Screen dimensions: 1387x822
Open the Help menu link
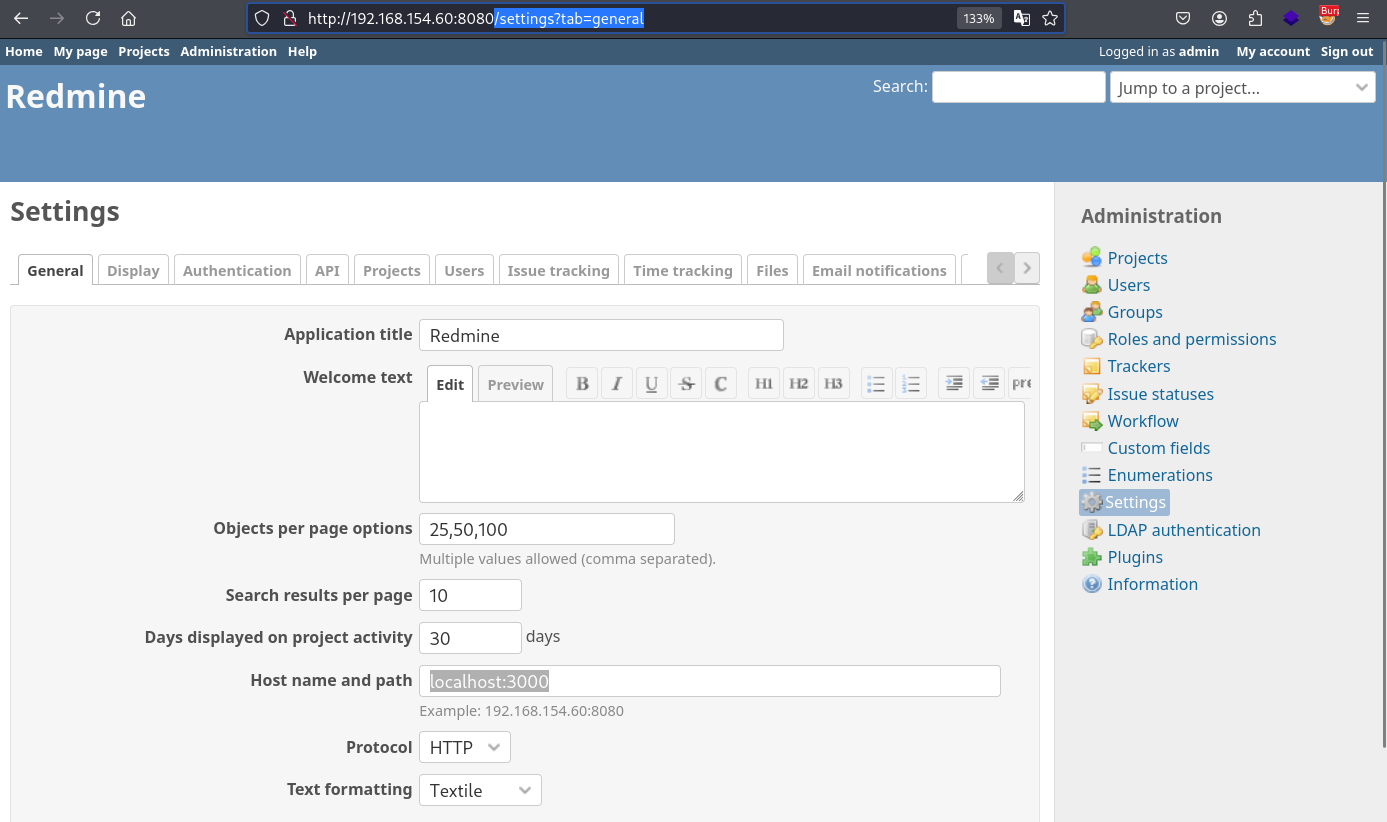point(302,51)
